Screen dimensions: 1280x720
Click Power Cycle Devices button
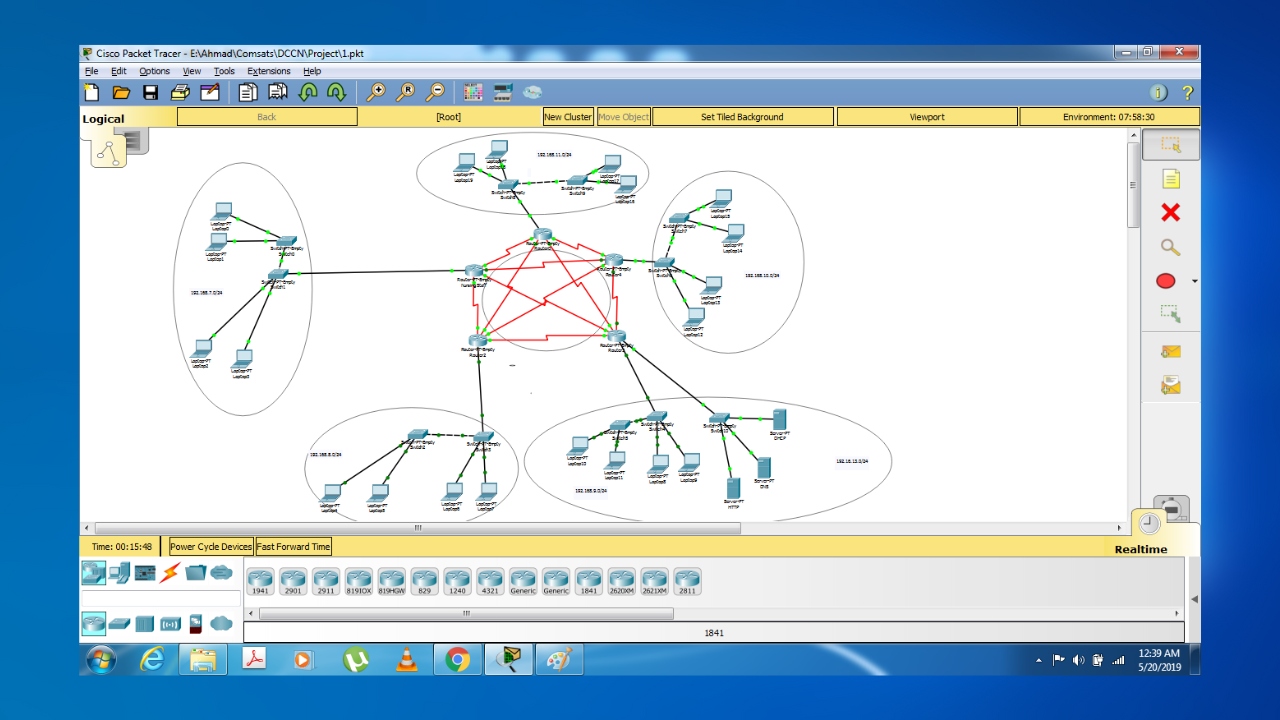coord(210,547)
